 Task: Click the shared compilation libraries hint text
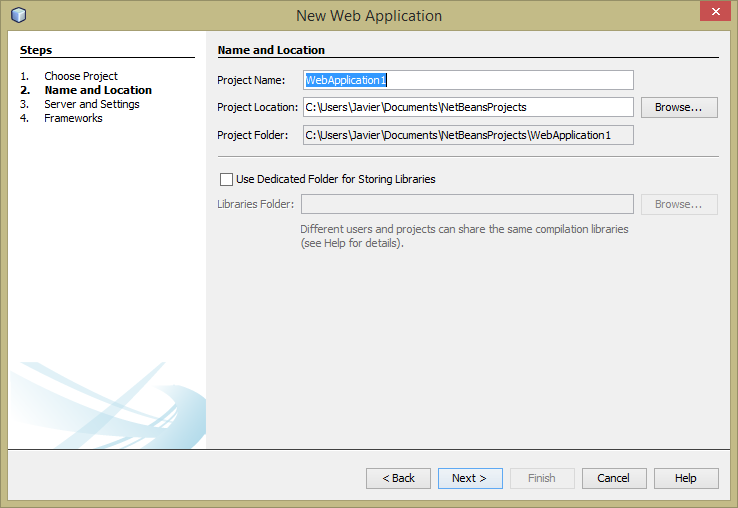pos(464,236)
